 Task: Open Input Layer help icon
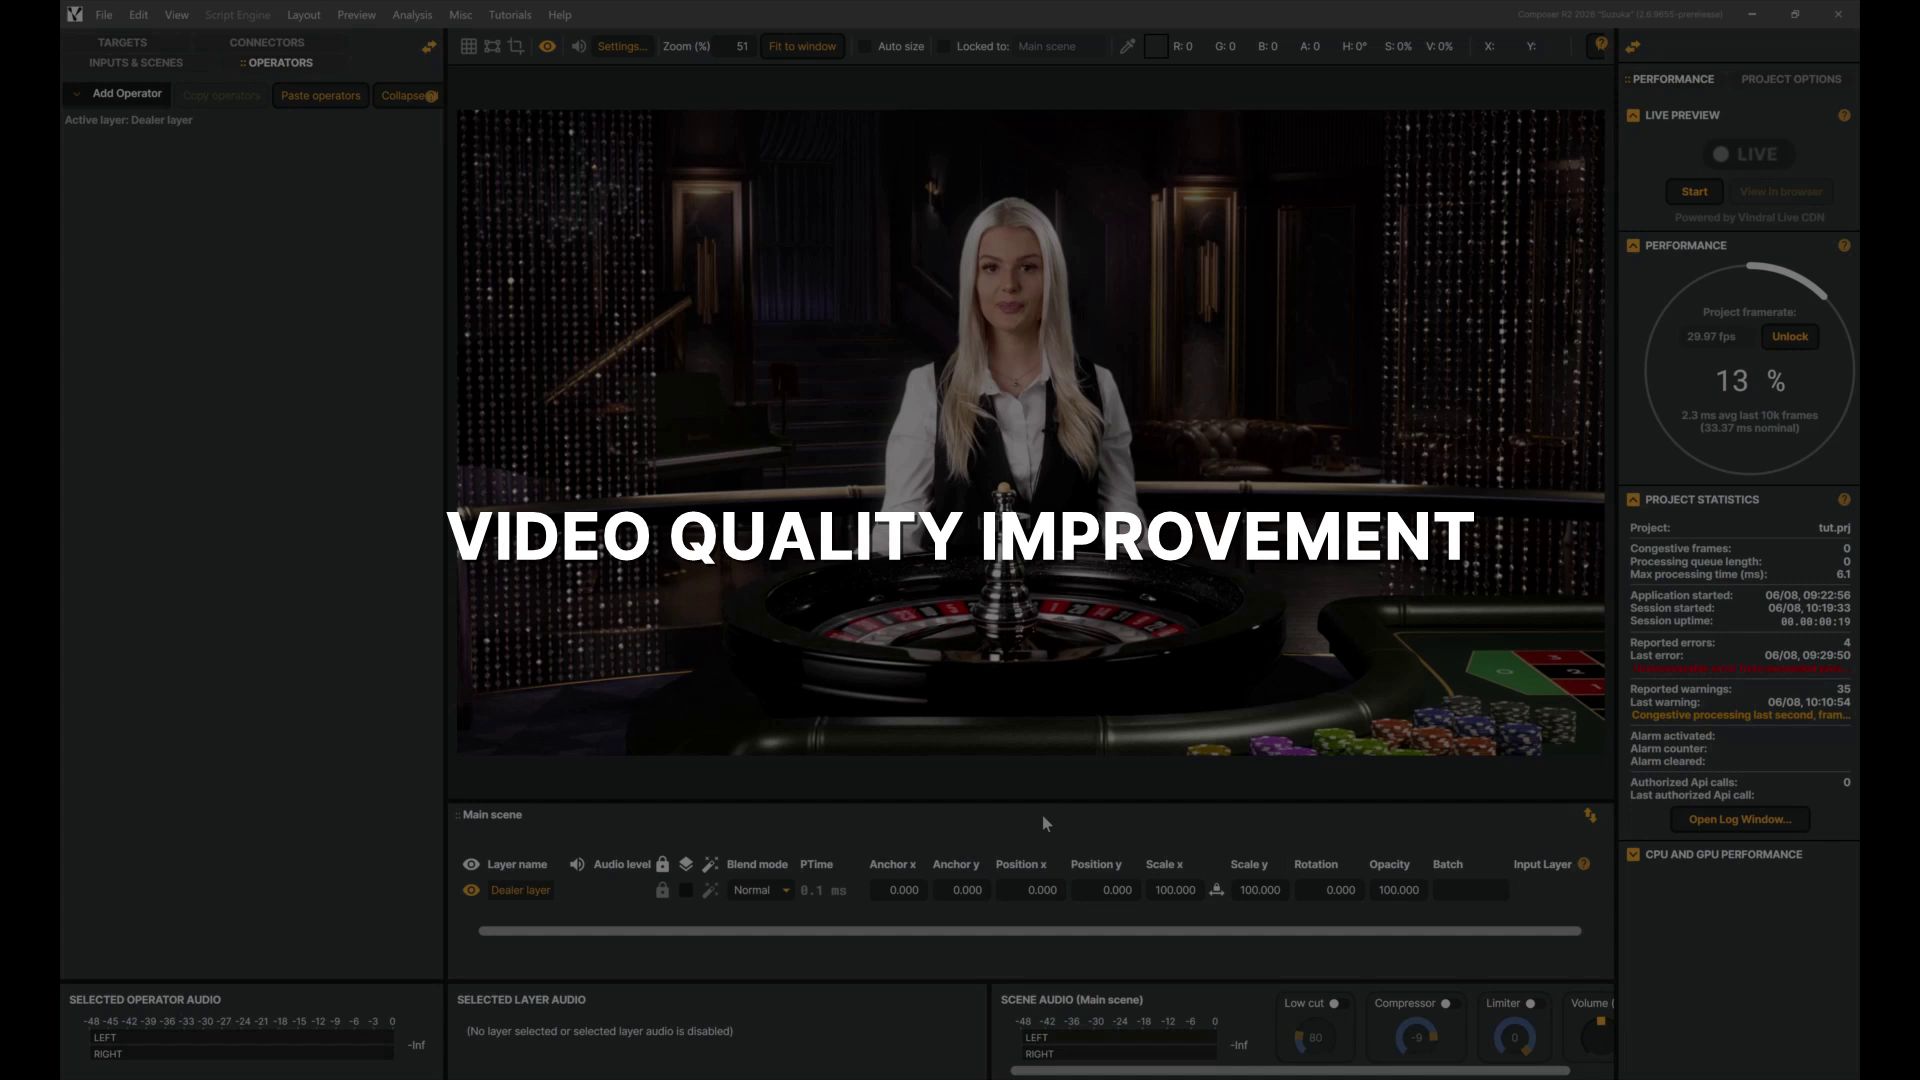pos(1584,864)
